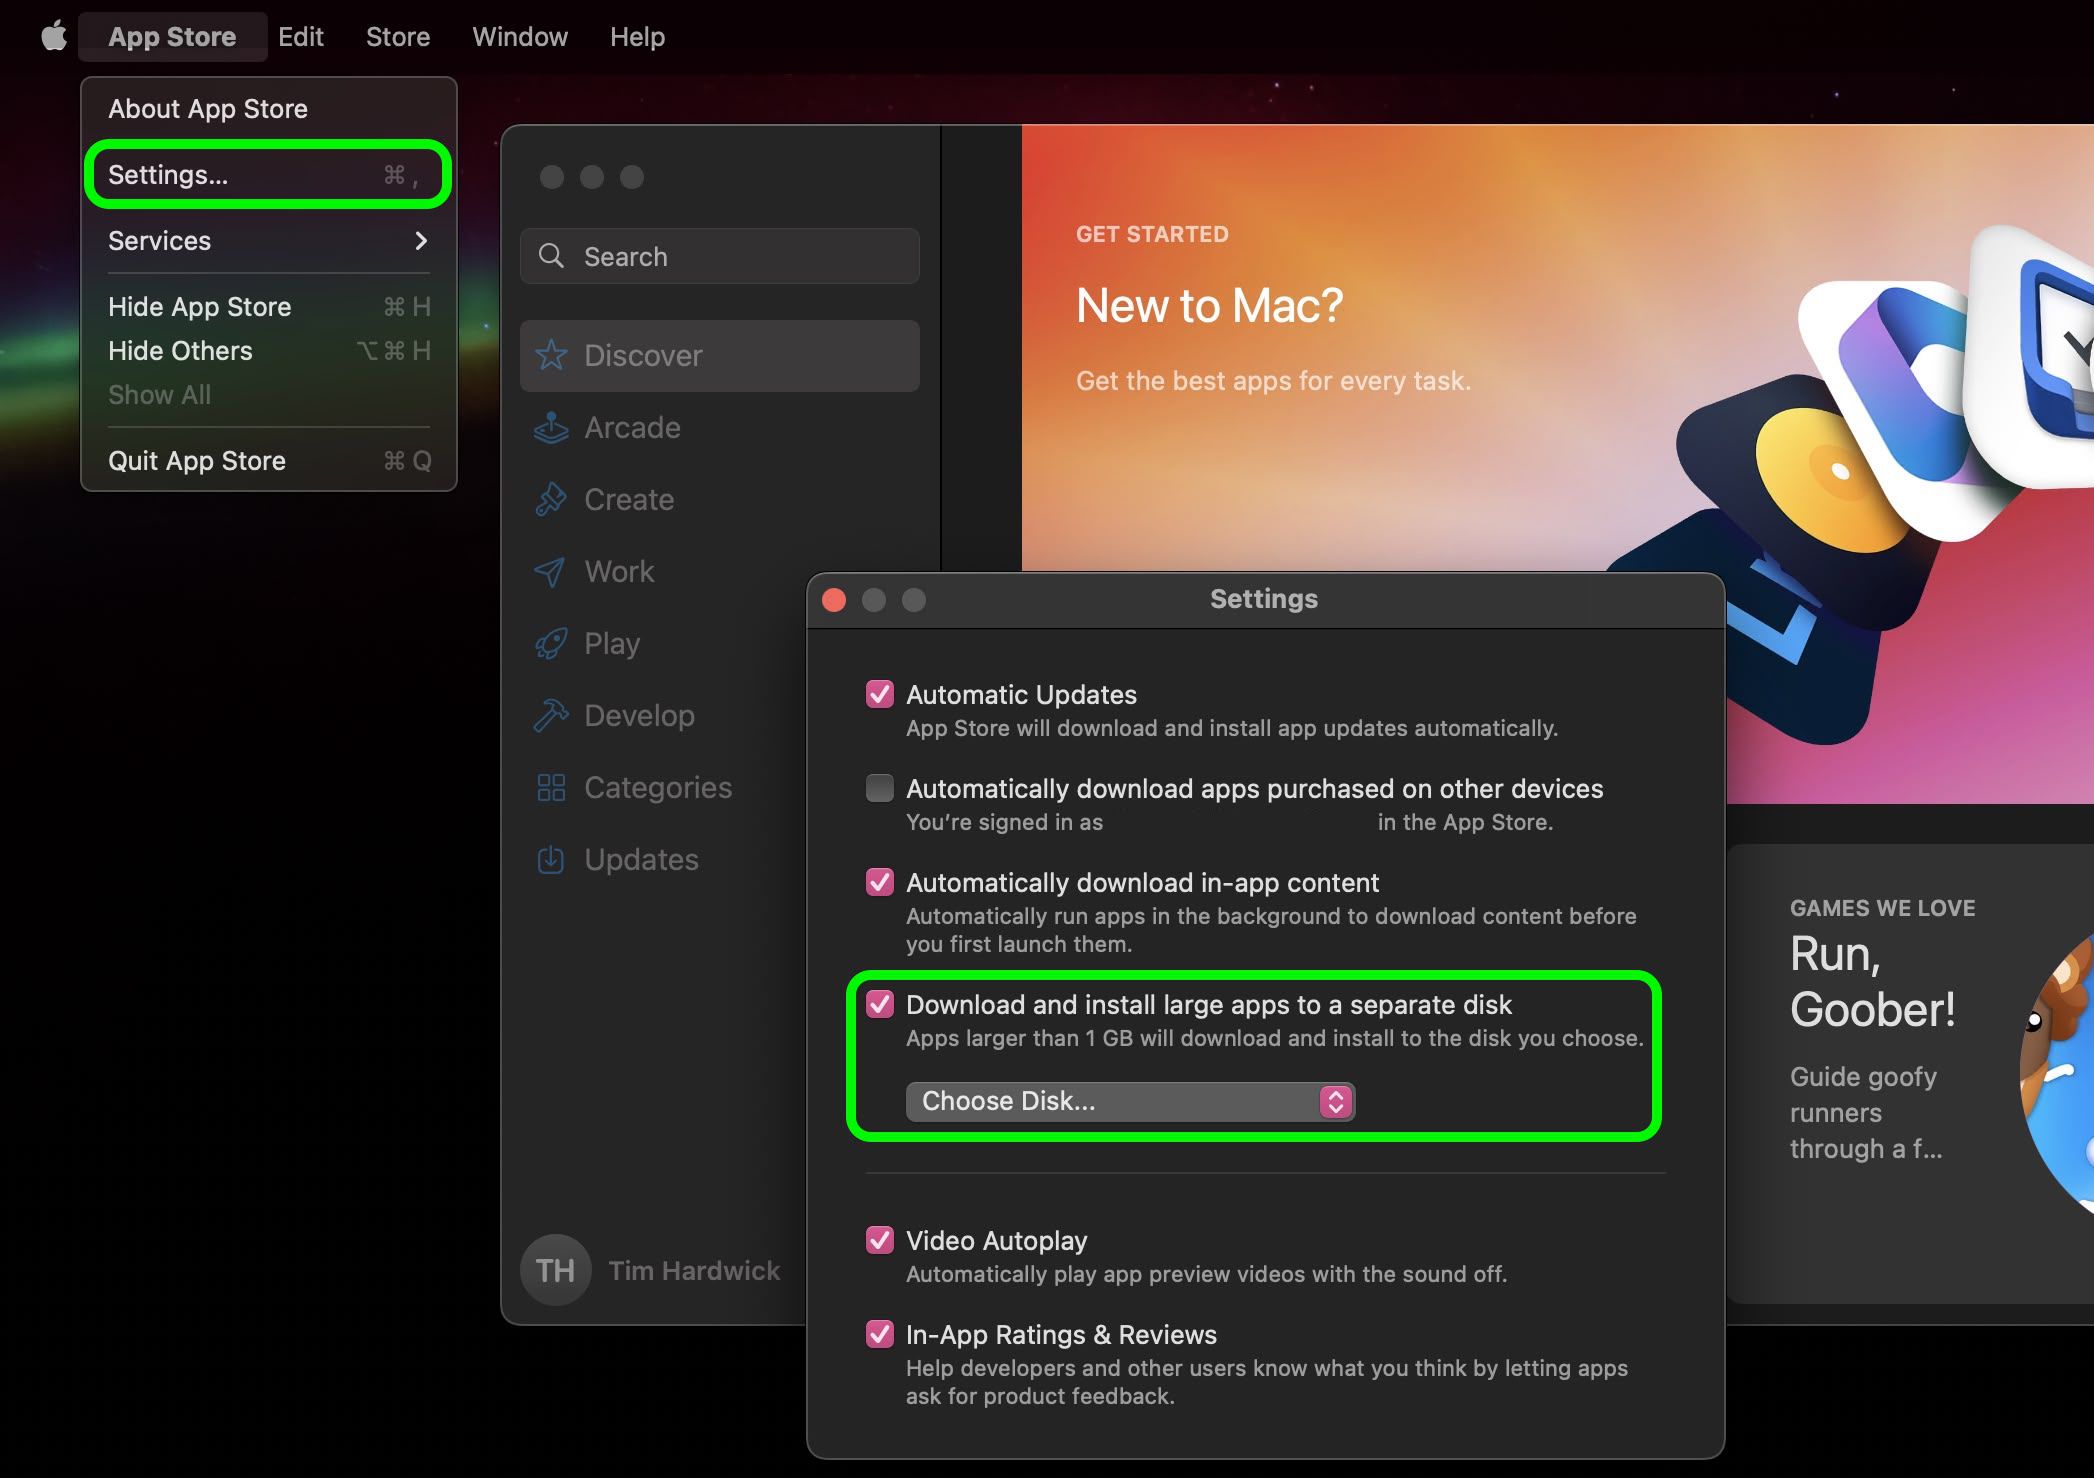Viewport: 2094px width, 1478px height.
Task: Select Settings from the App Store menu
Action: coord(167,174)
